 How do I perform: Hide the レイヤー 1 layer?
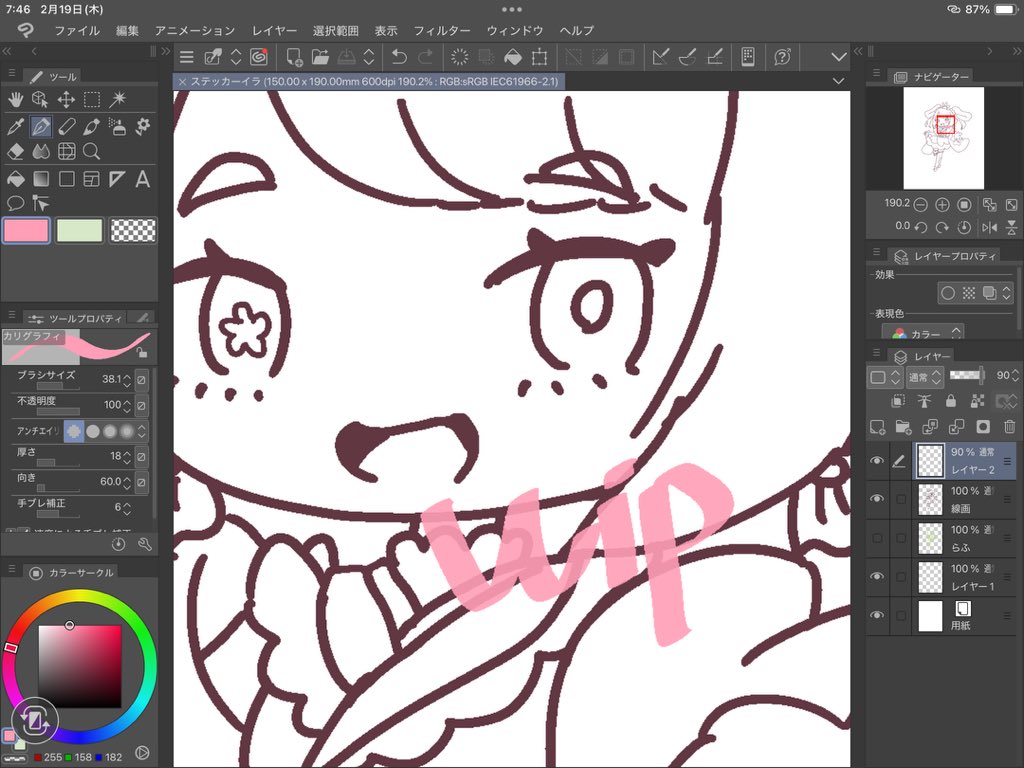coord(877,577)
